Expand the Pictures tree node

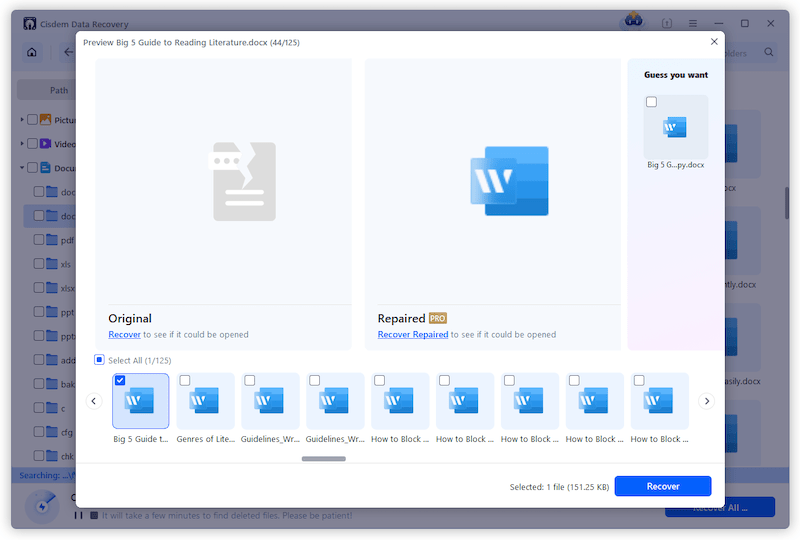[22, 119]
